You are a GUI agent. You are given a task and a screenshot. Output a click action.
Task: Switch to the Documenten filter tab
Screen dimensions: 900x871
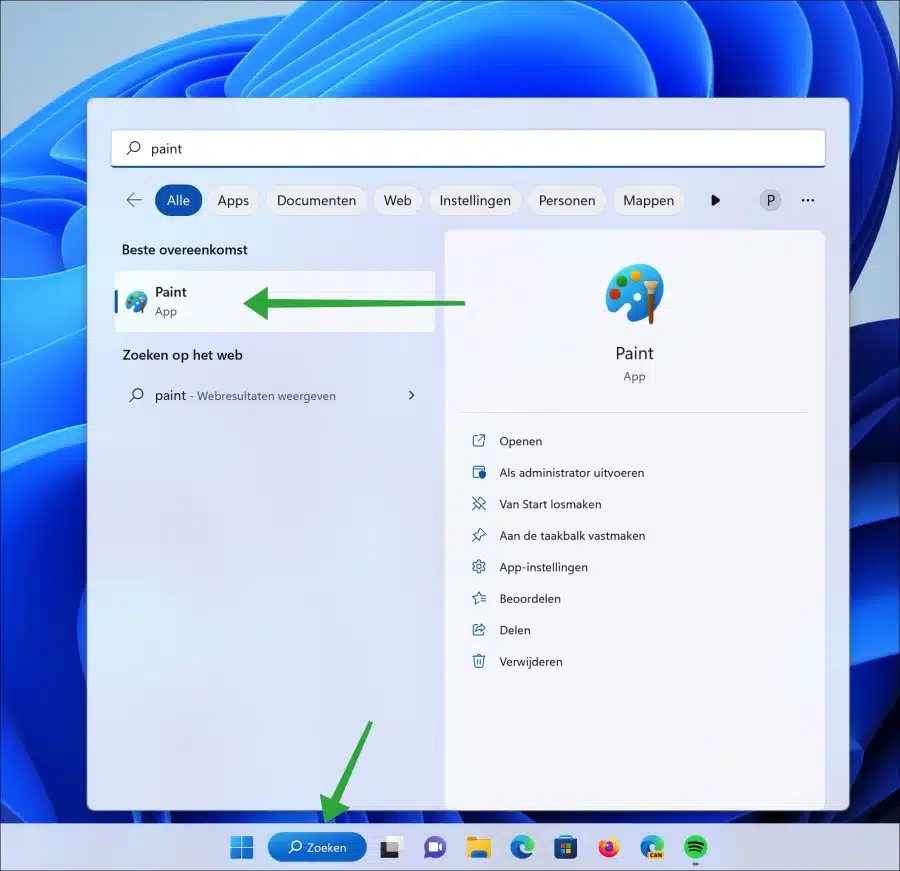click(316, 200)
